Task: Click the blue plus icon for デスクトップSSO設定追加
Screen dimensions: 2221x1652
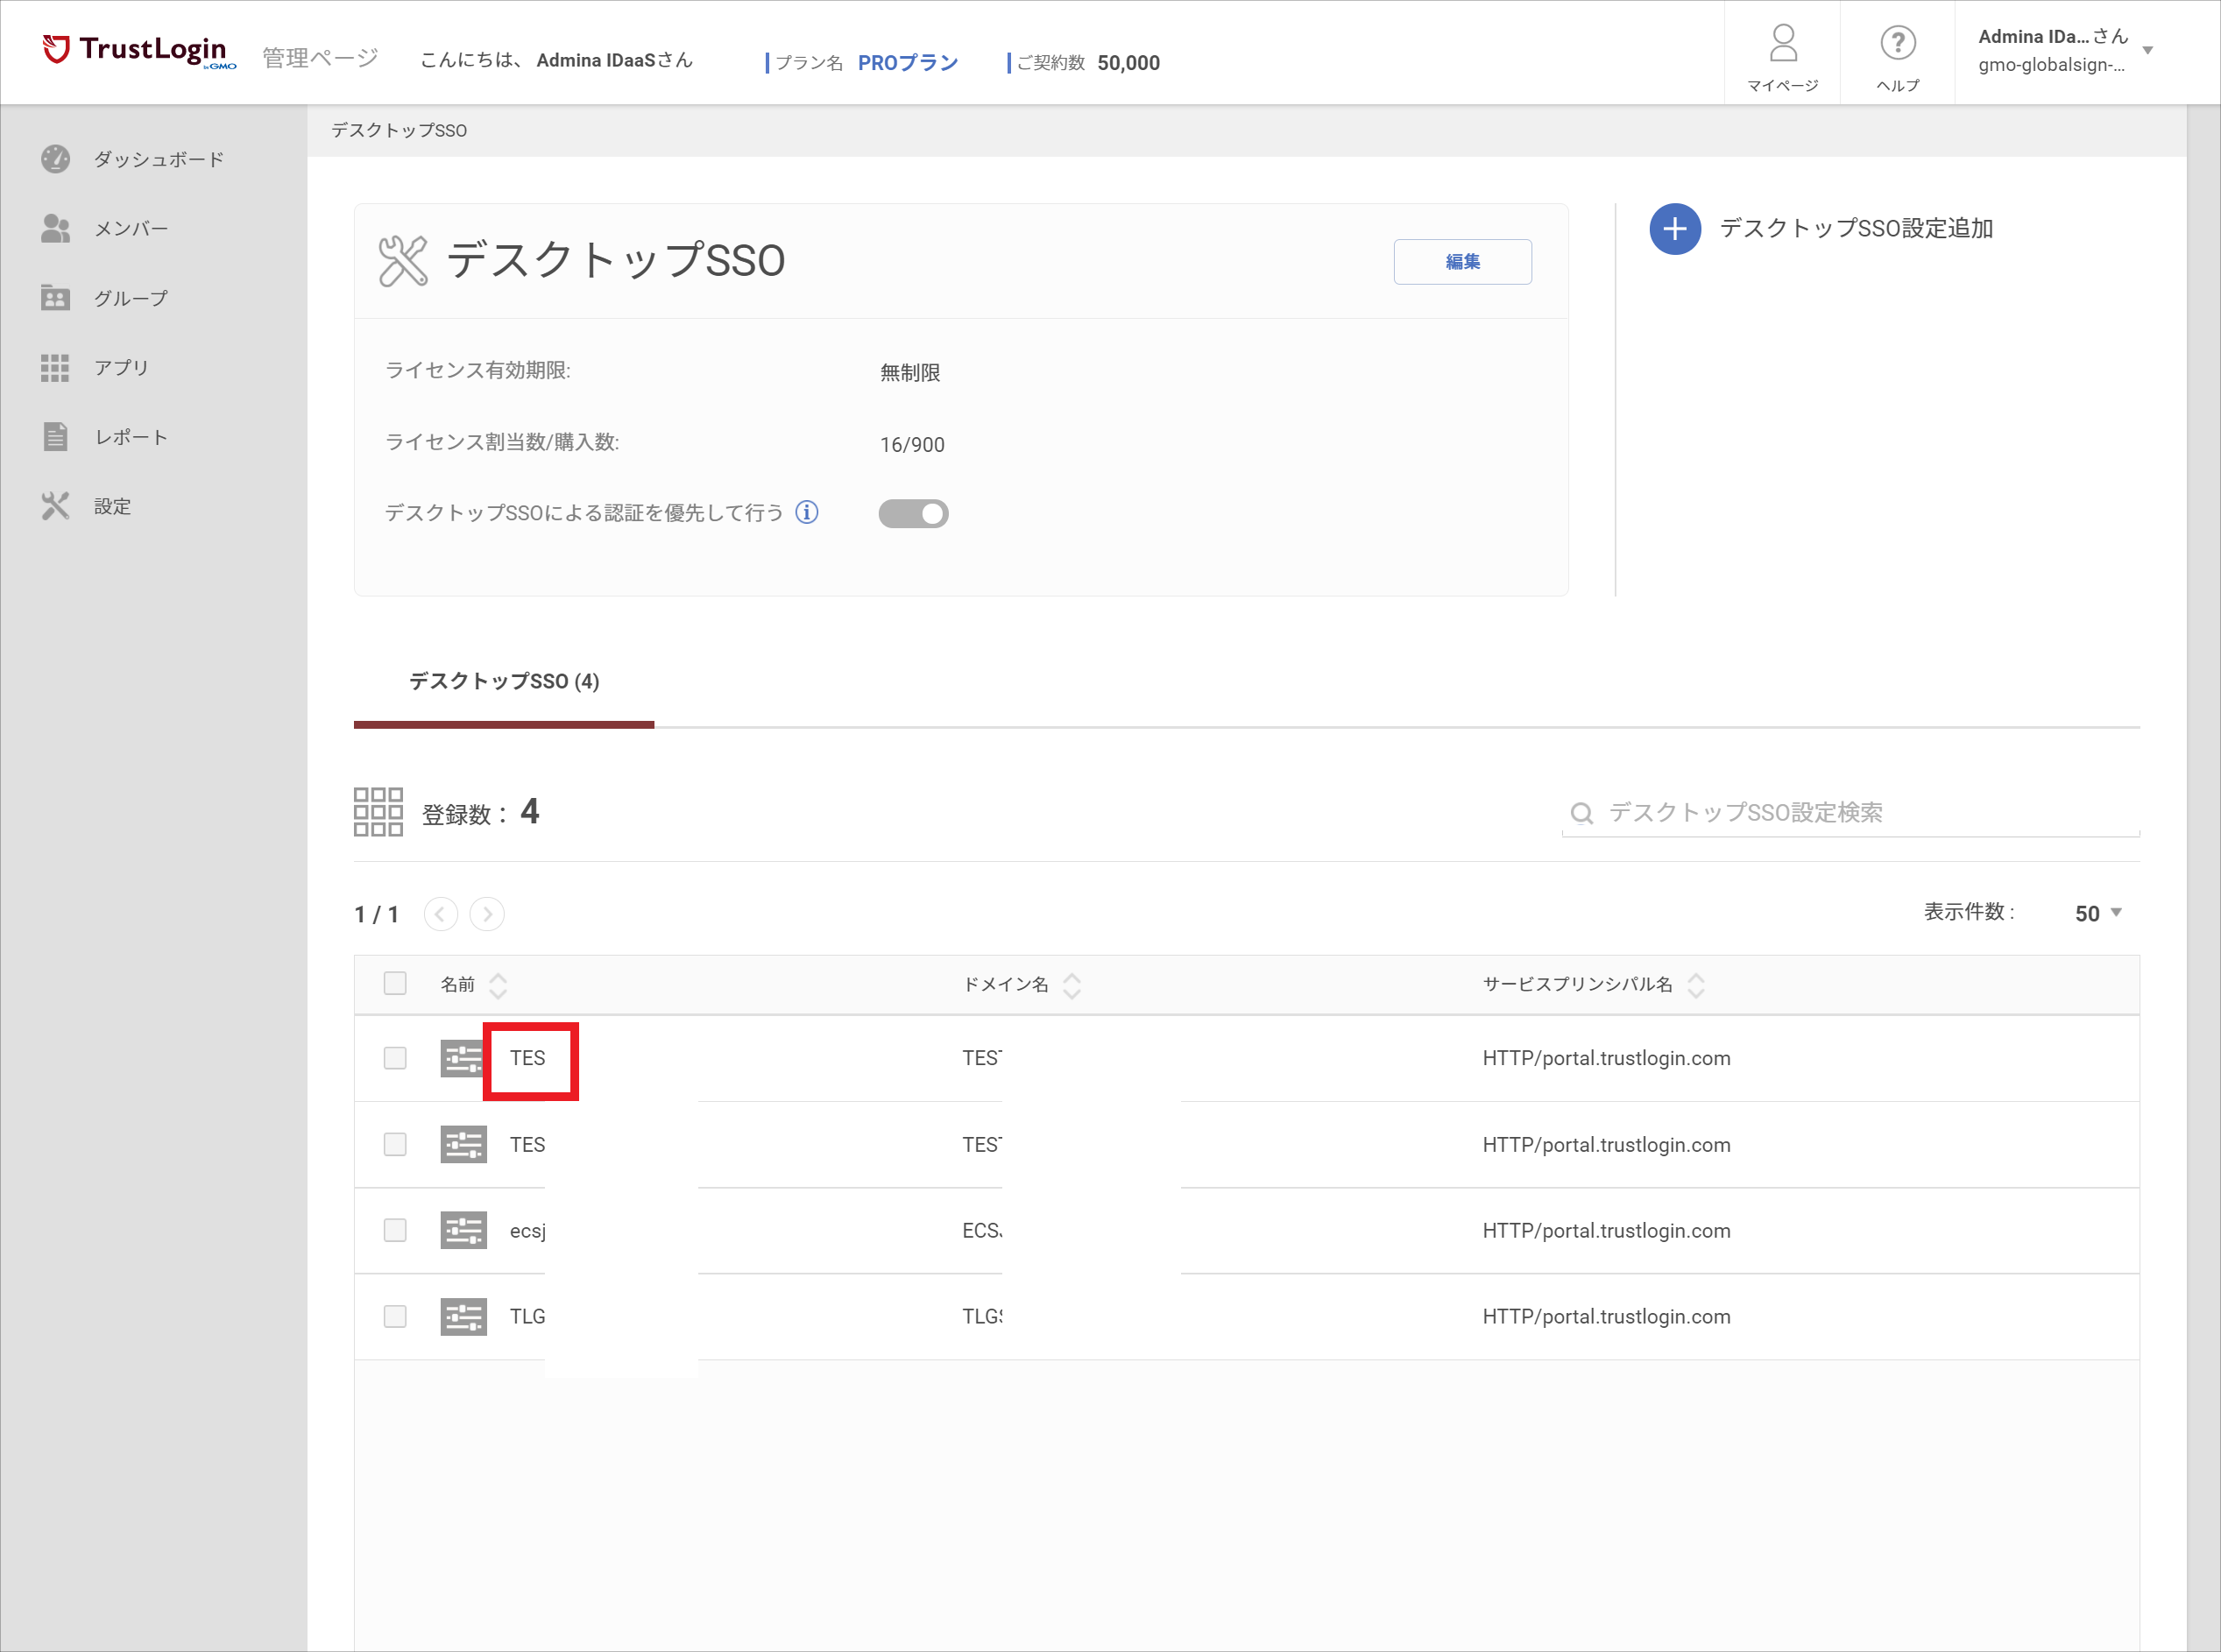Action: click(x=1675, y=229)
